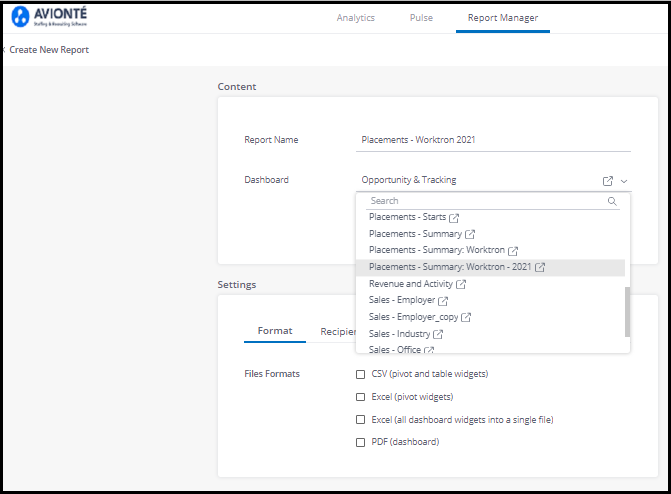Open Avionté logo home link
Viewport: 671px width, 494px height.
pyautogui.click(x=49, y=17)
